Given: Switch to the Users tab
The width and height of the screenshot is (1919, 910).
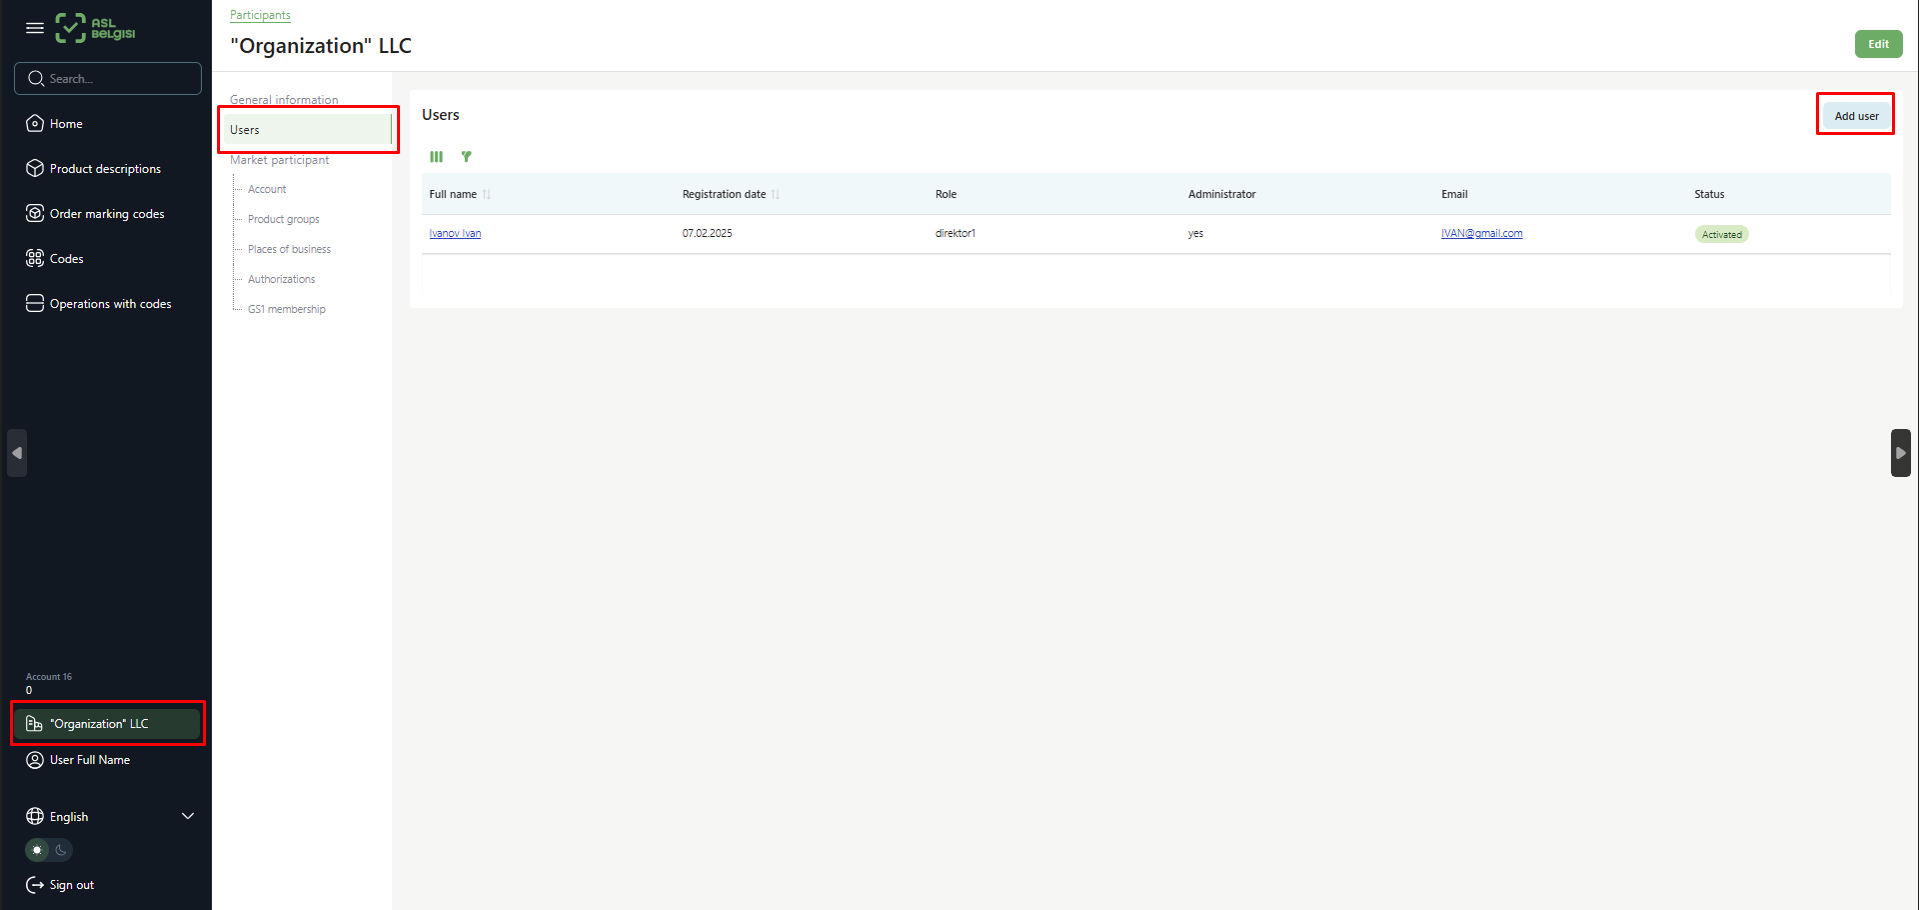Looking at the screenshot, I should (x=244, y=129).
